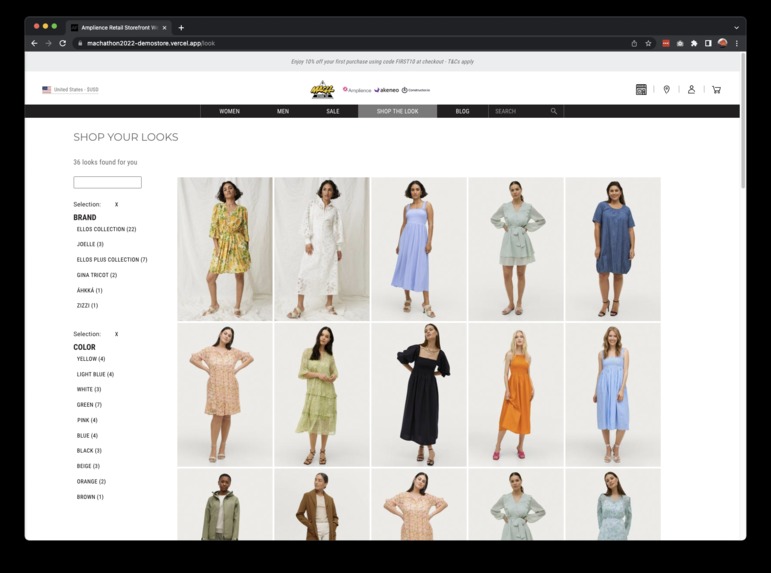The width and height of the screenshot is (771, 573).
Task: Filter by WHITE (3) color
Action: pos(89,390)
